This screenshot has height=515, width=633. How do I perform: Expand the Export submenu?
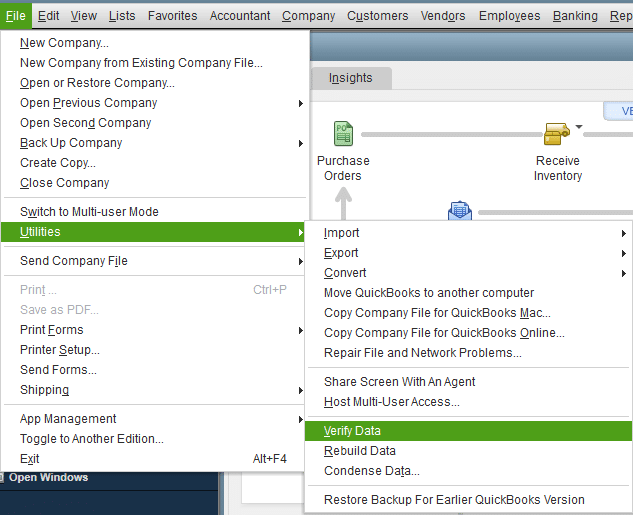tap(341, 253)
